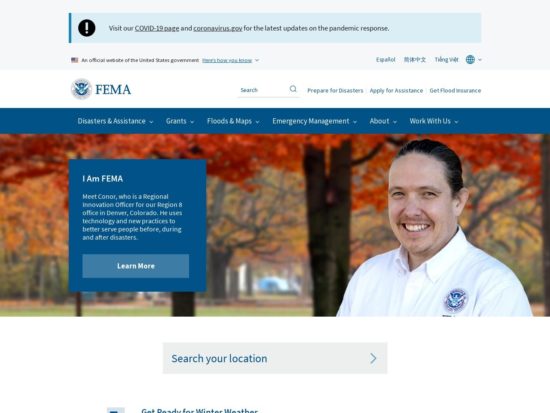
Task: Expand the Grants dropdown menu
Action: [180, 121]
